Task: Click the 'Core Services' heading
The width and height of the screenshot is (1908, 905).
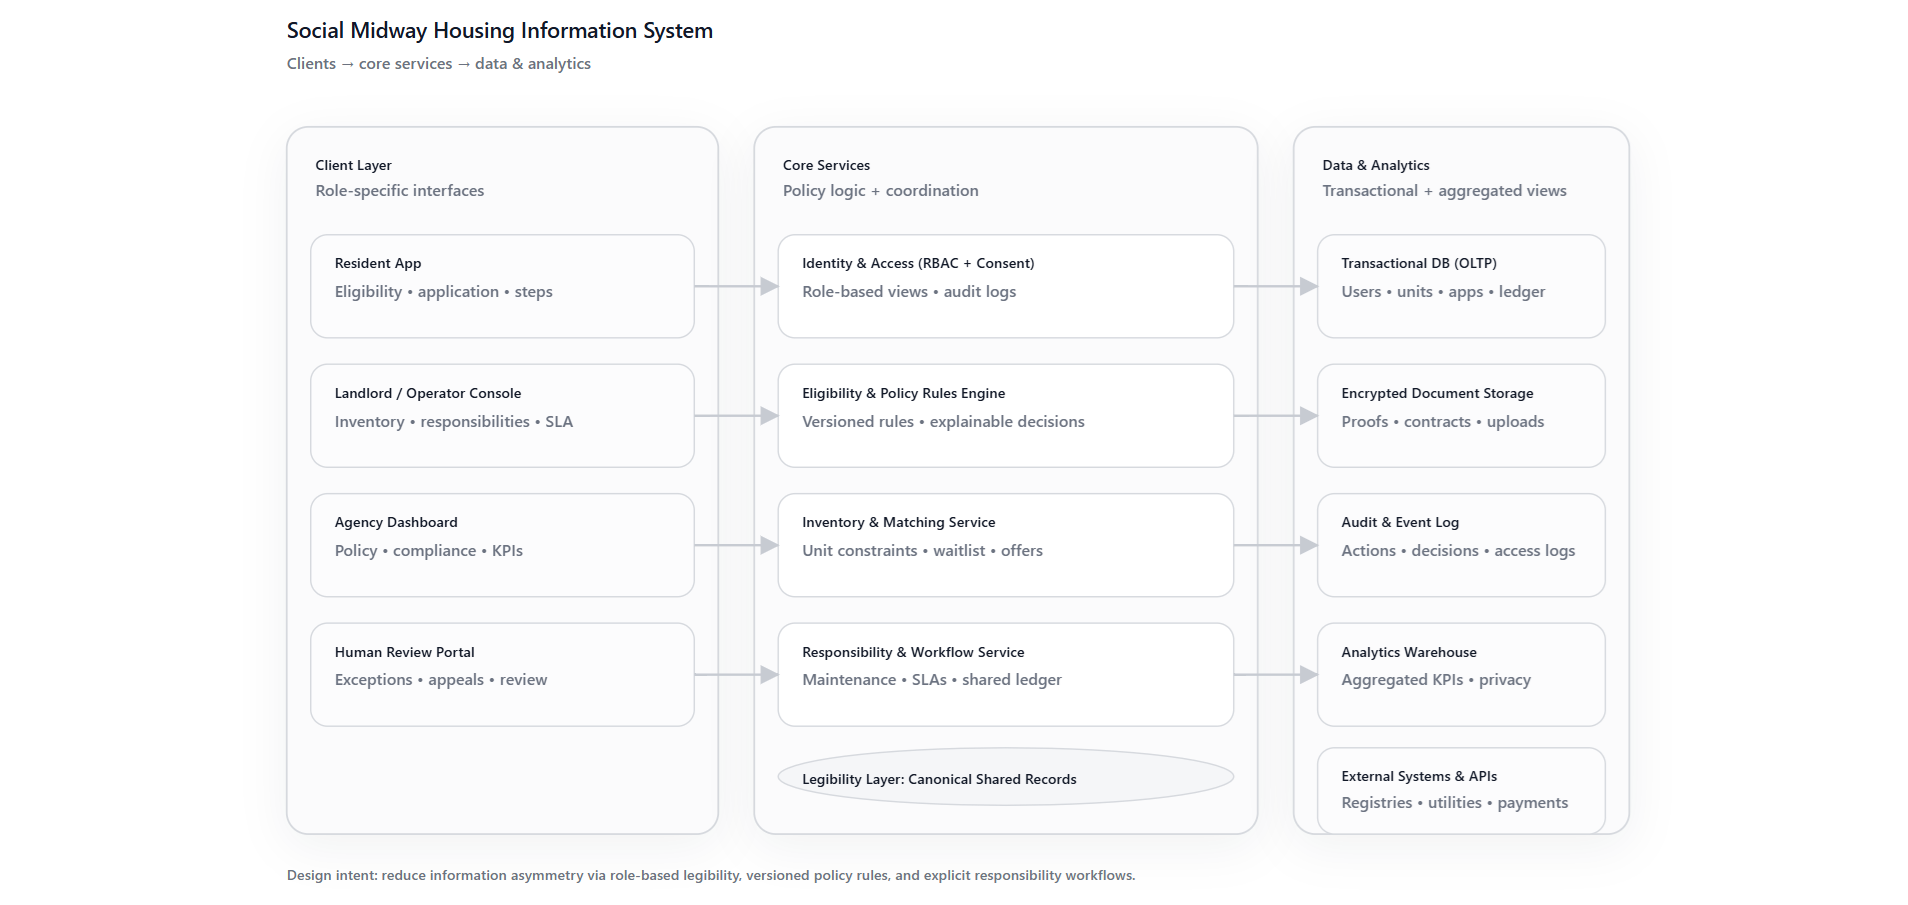Action: 826,165
